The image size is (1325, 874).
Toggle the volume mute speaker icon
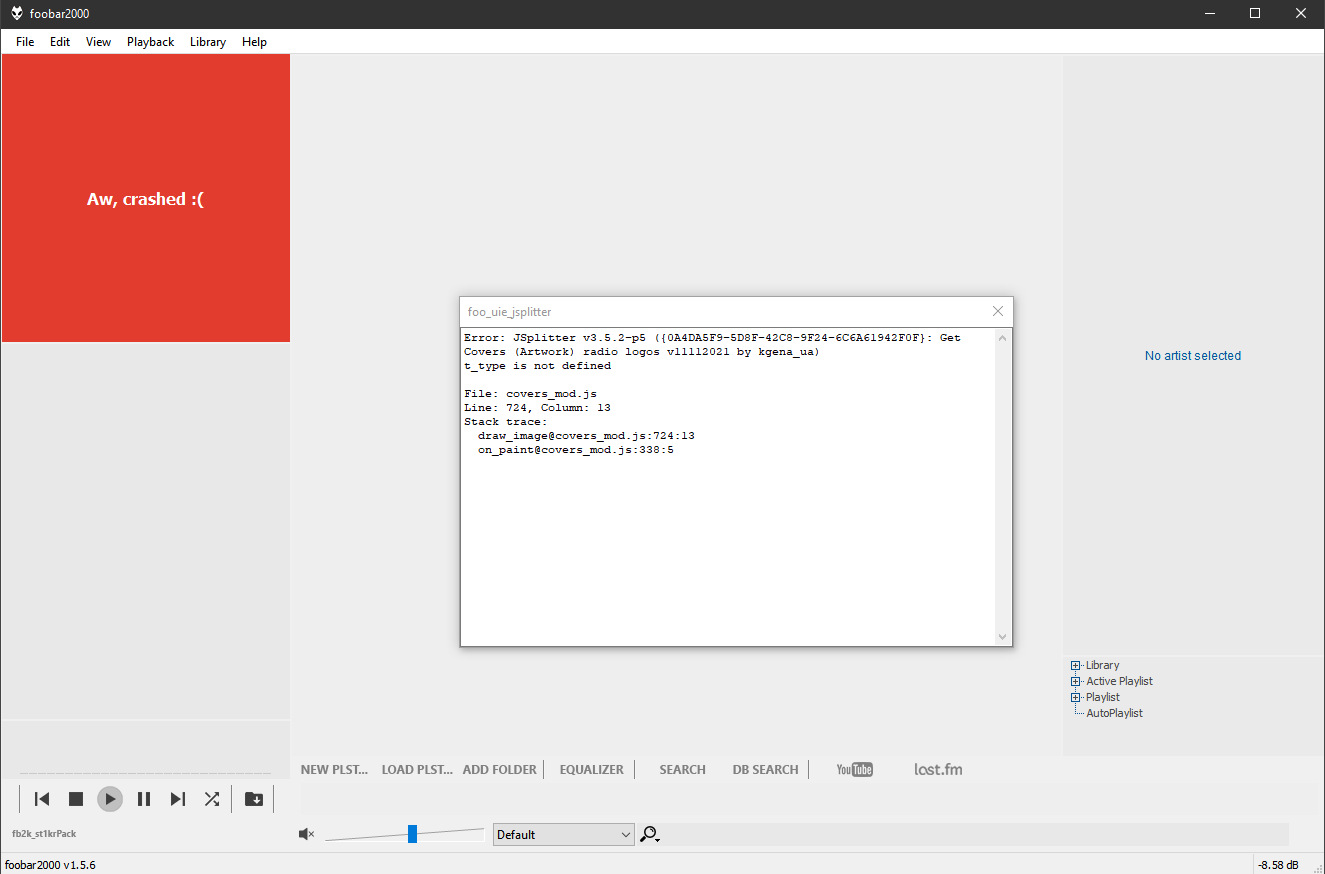(307, 834)
